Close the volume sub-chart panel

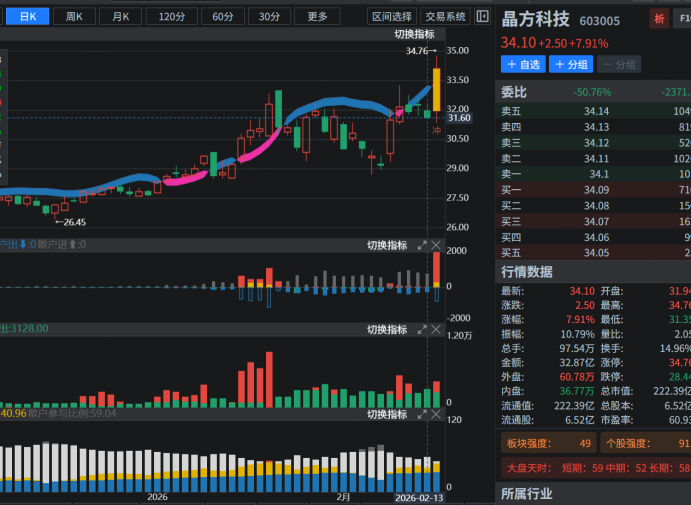coord(436,329)
